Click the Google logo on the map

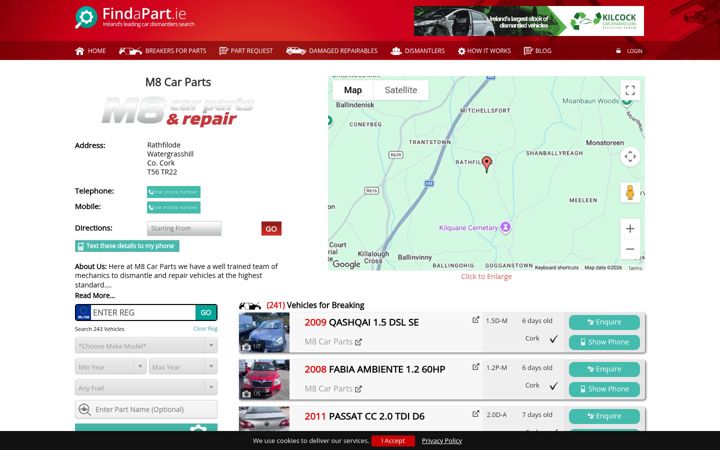[x=346, y=264]
